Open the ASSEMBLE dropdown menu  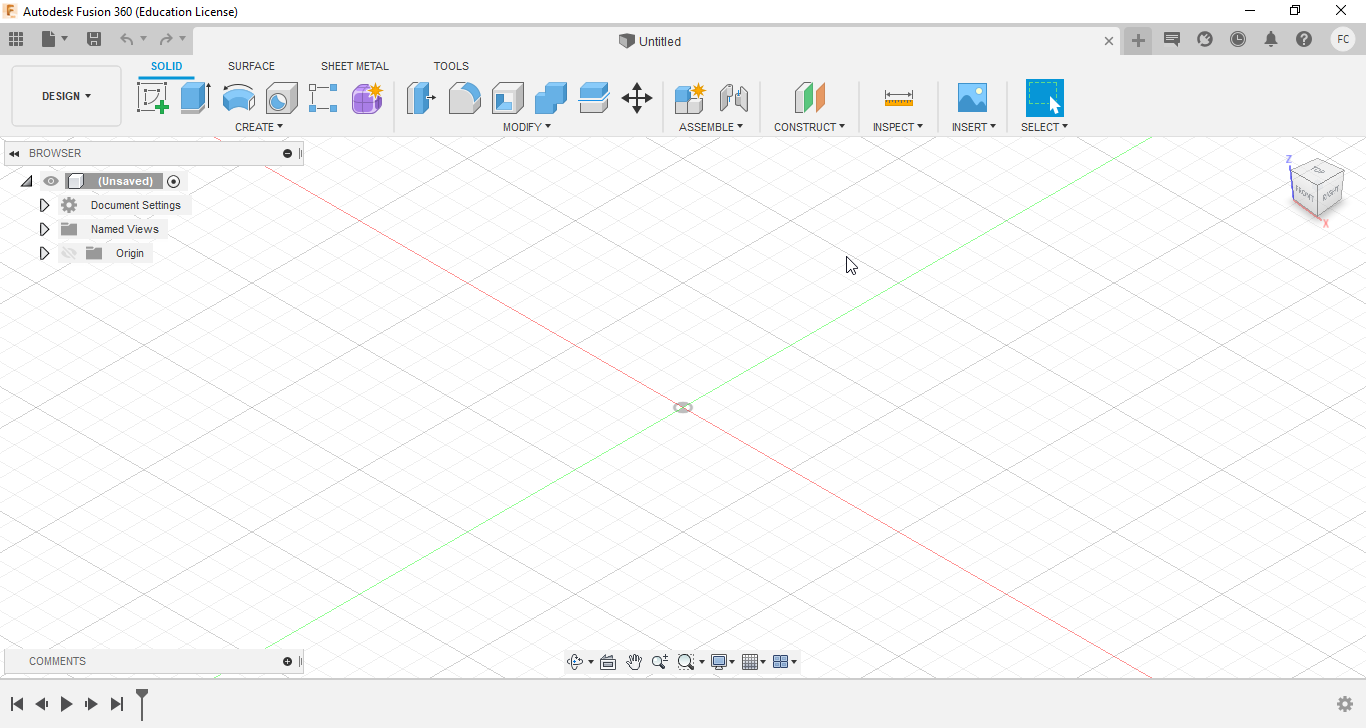coord(711,127)
